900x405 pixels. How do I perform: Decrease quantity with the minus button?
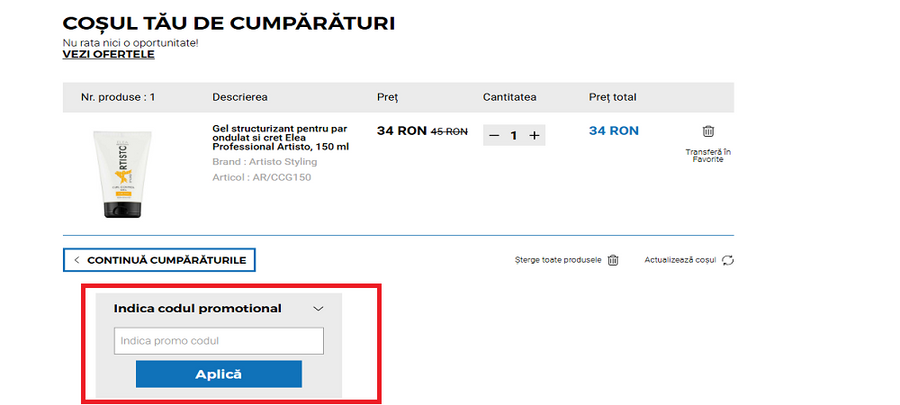pyautogui.click(x=494, y=135)
